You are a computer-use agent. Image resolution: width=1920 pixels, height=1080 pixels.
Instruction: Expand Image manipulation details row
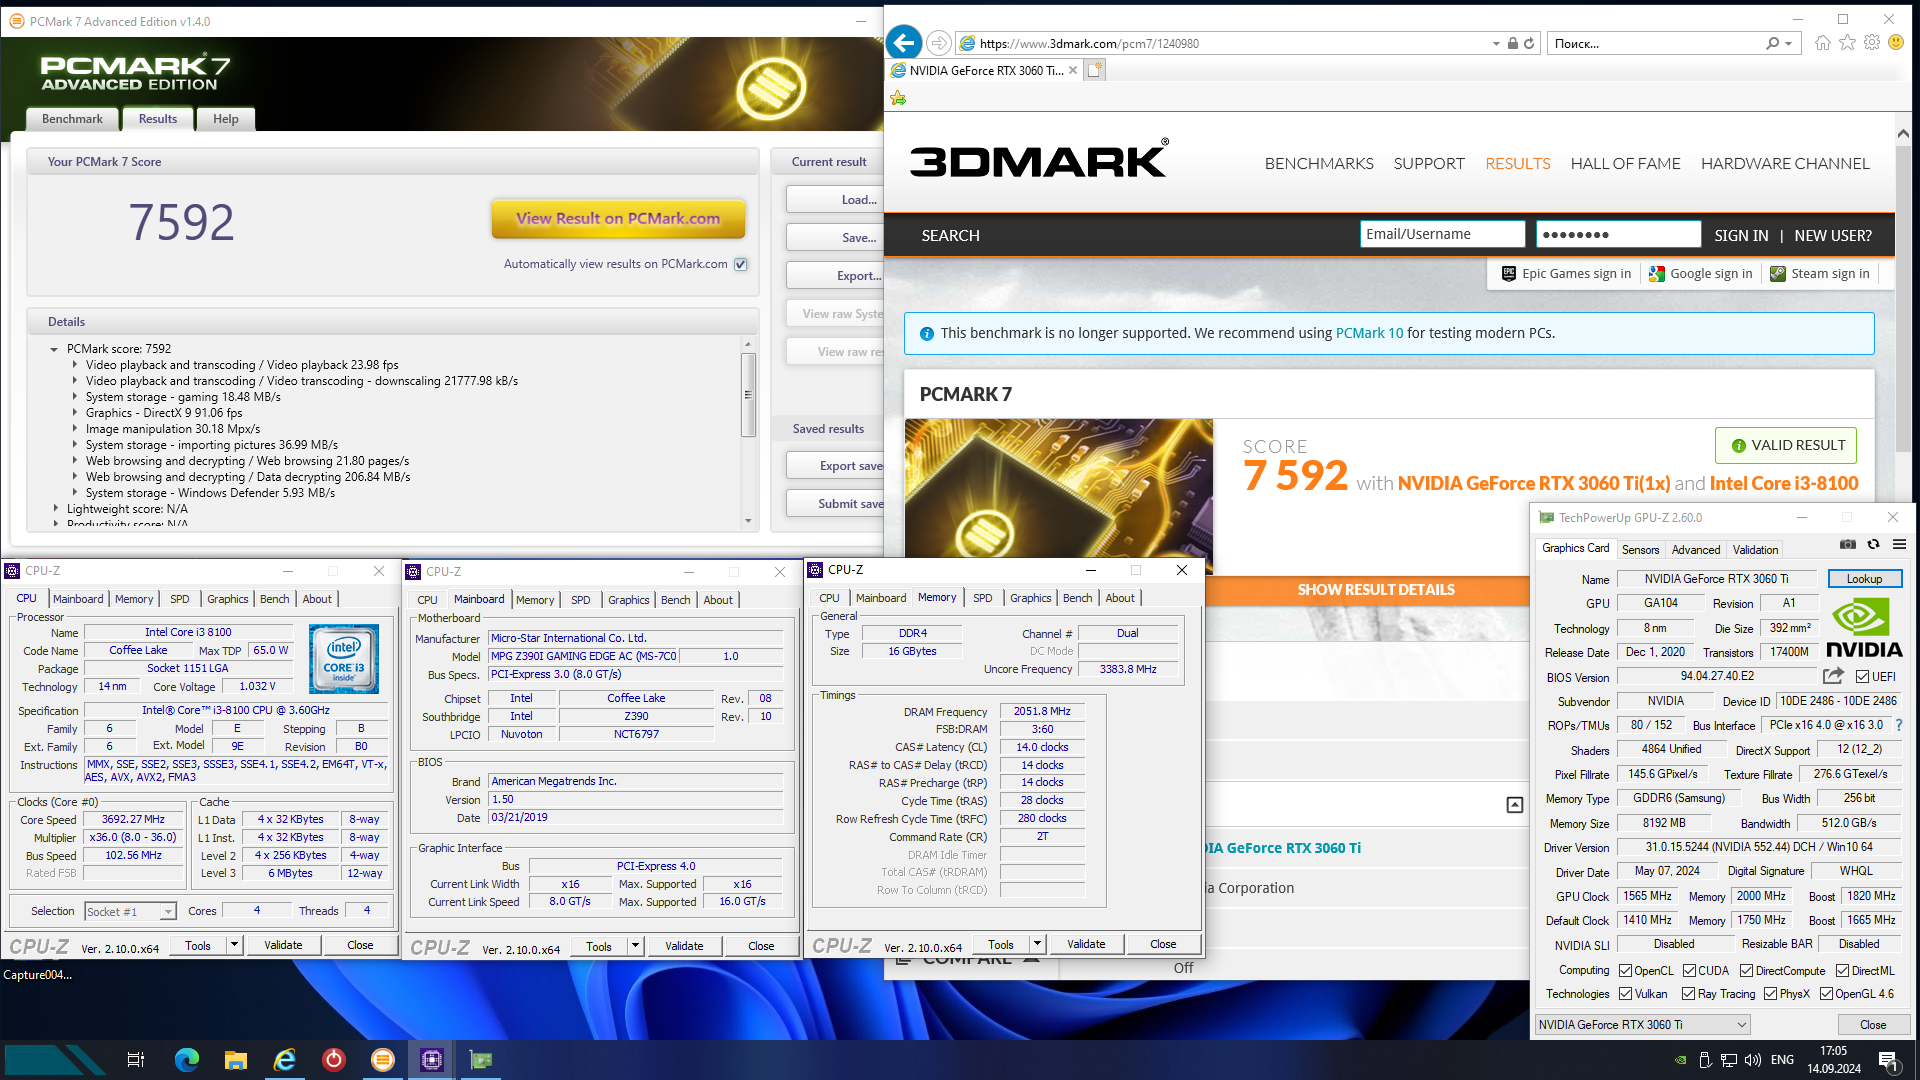pyautogui.click(x=74, y=429)
